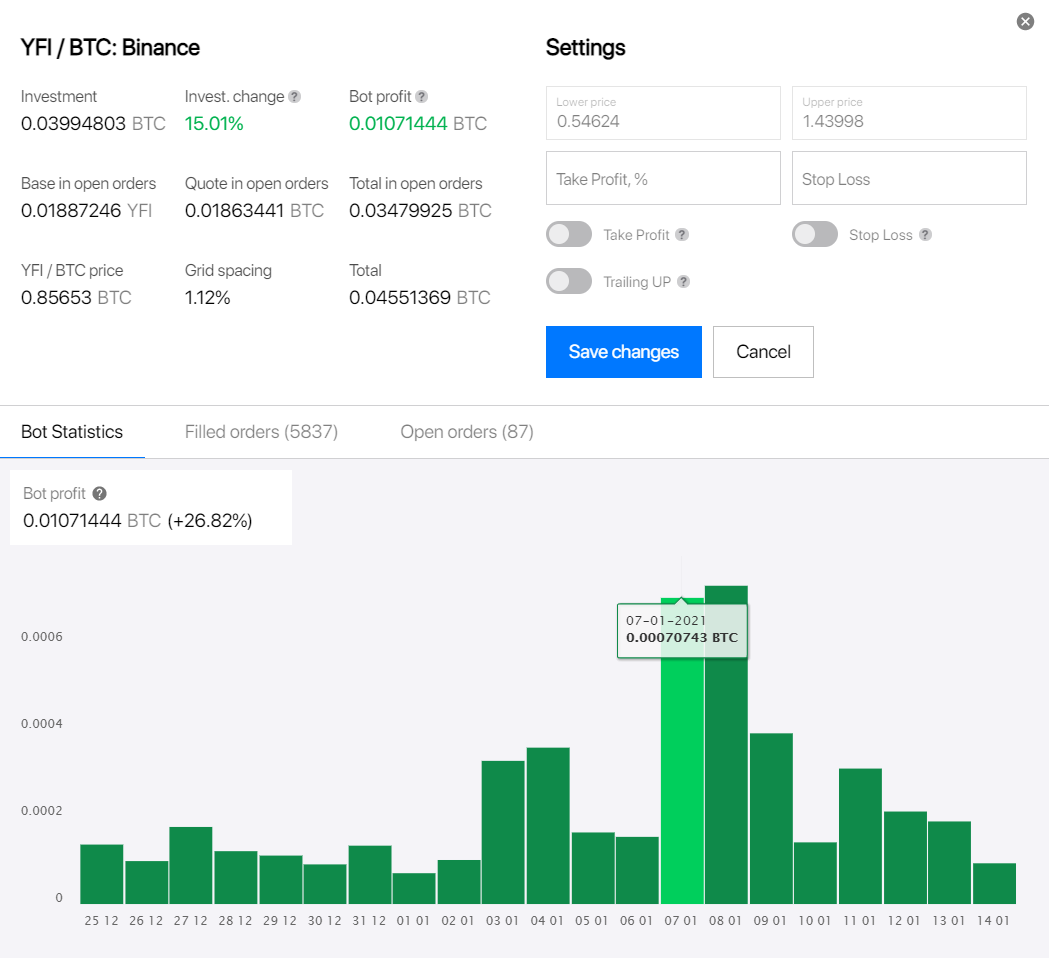1049x959 pixels.
Task: Click the 0.01863441 BTC quote value
Action: coord(254,211)
